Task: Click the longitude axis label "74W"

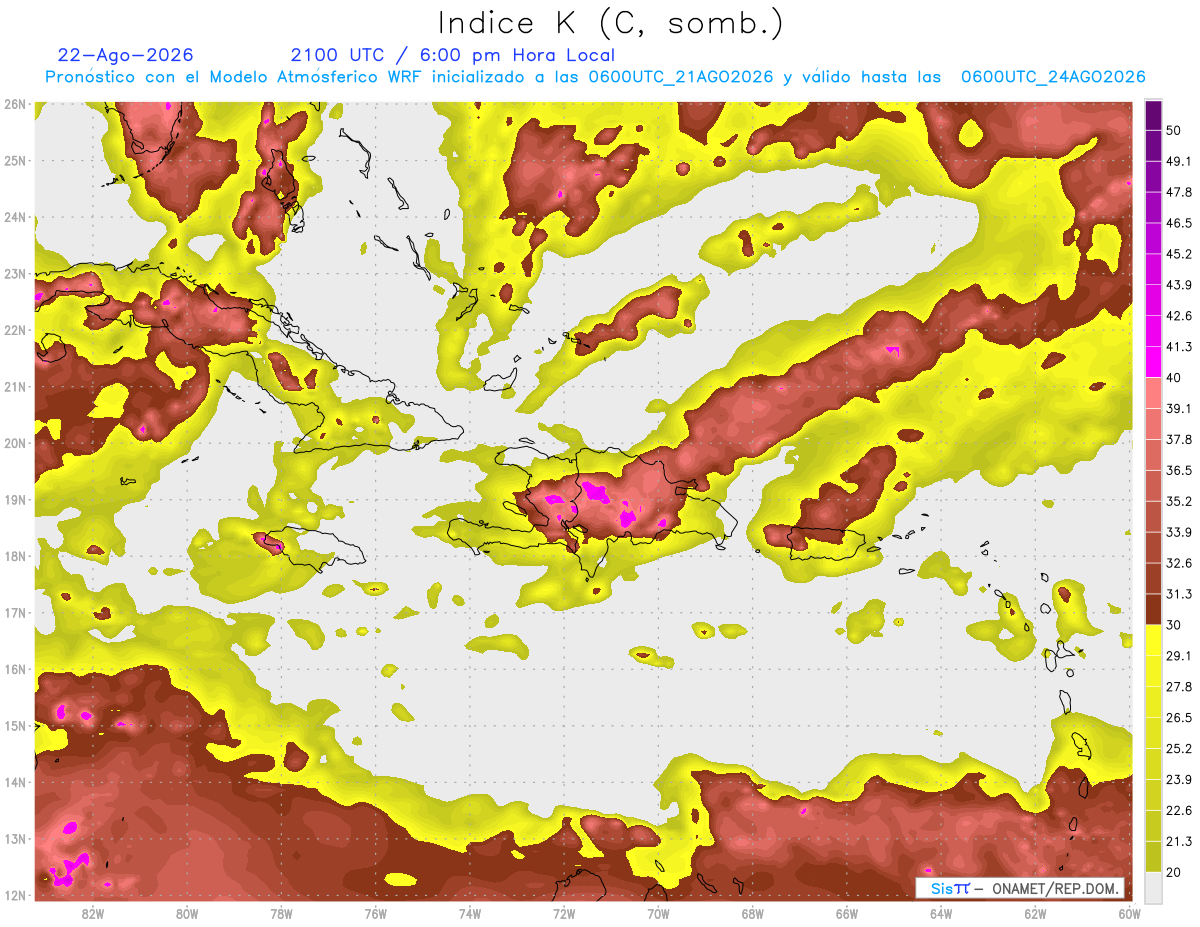Action: pyautogui.click(x=470, y=913)
